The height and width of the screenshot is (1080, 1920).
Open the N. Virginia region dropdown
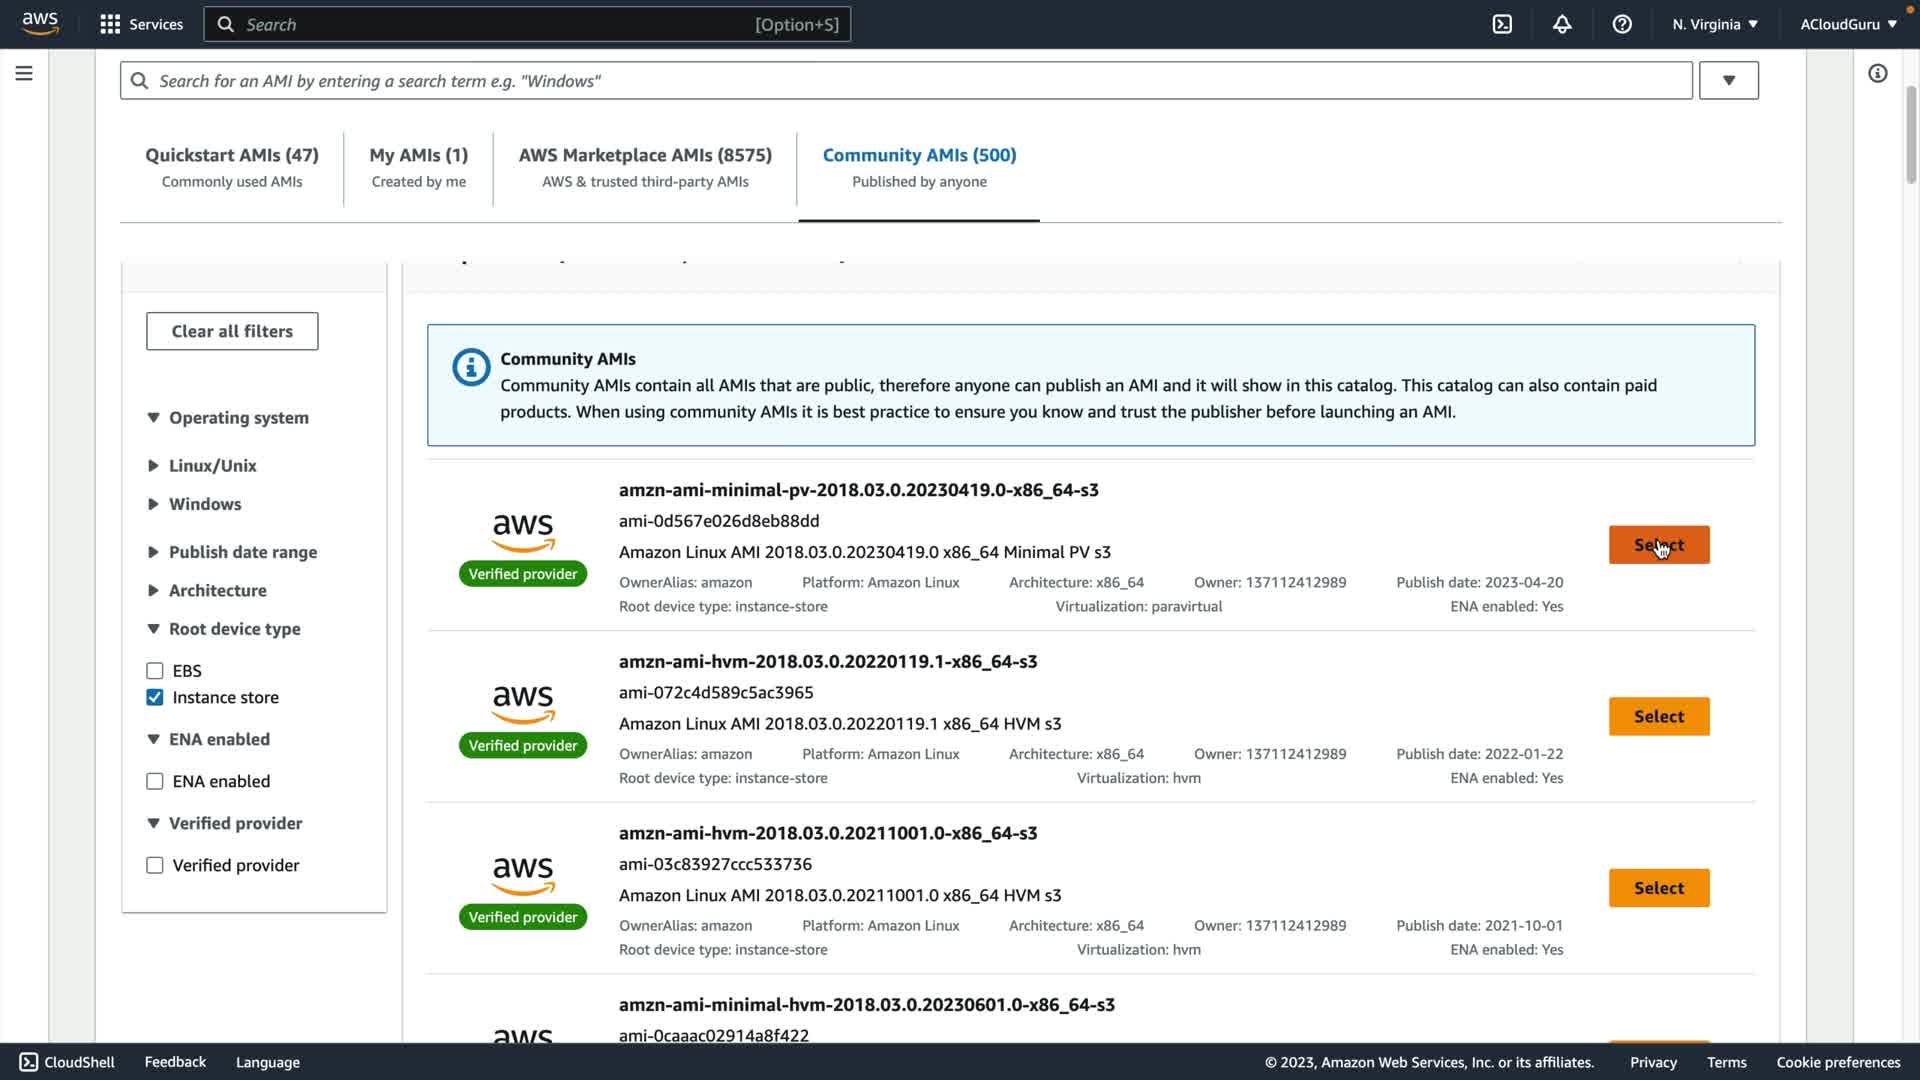1714,24
